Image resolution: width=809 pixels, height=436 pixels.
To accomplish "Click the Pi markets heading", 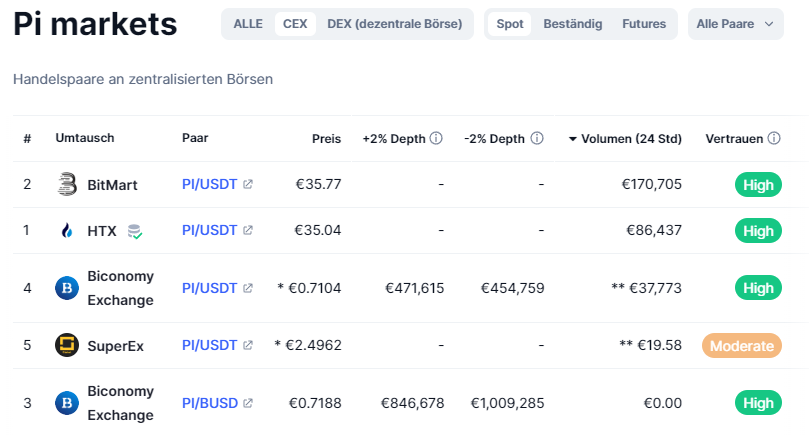I will click(95, 24).
